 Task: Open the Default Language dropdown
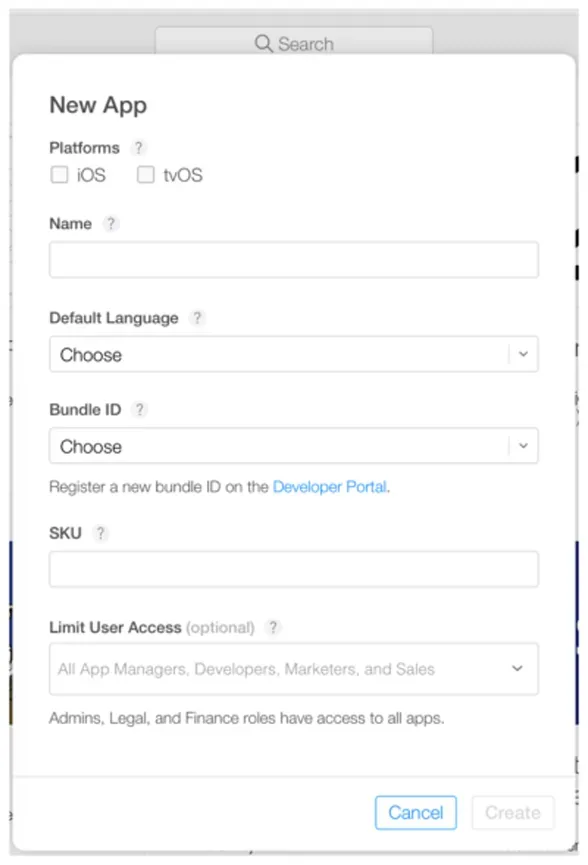click(x=293, y=354)
